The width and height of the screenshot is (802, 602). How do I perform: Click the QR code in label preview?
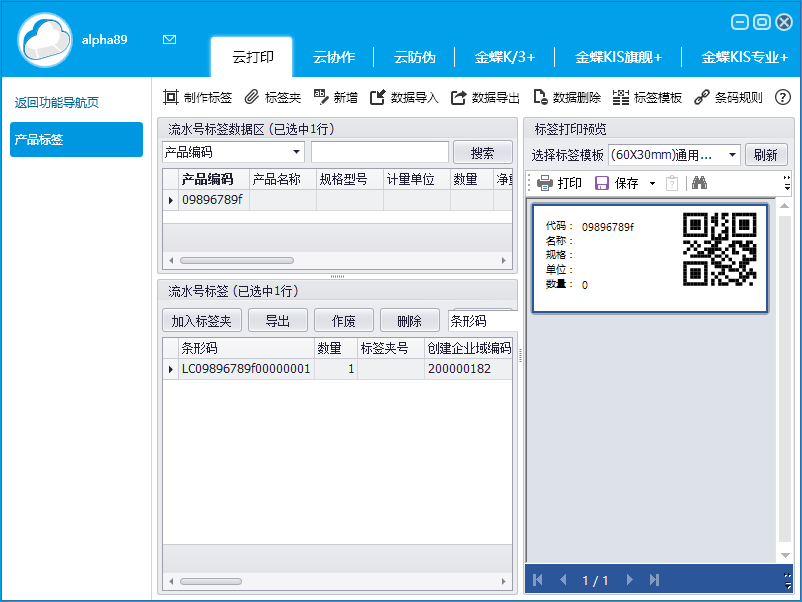tap(720, 249)
